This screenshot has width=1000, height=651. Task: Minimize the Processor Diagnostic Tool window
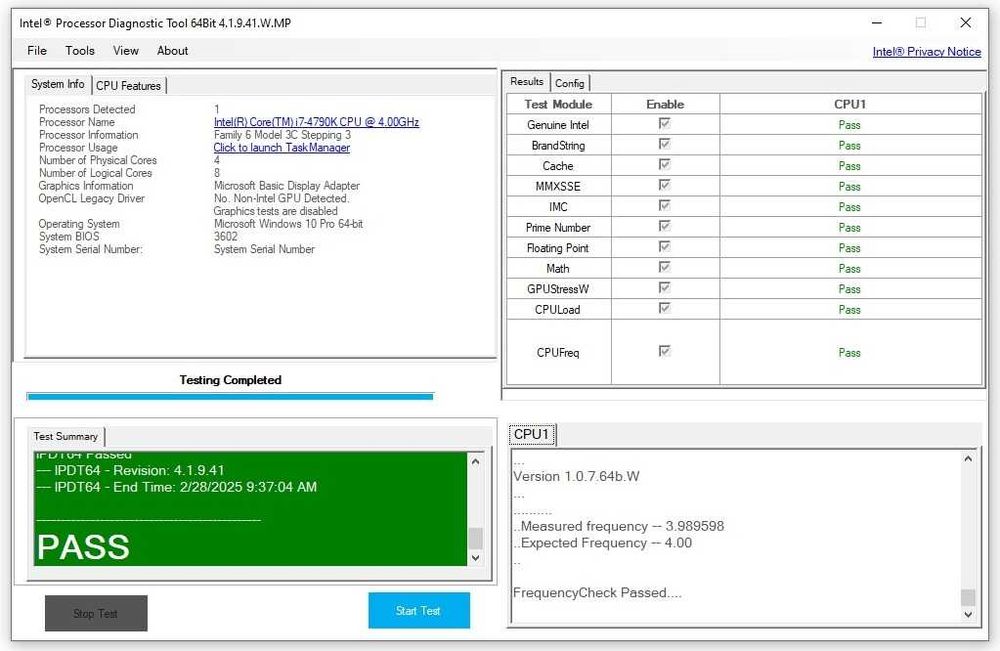click(x=877, y=23)
